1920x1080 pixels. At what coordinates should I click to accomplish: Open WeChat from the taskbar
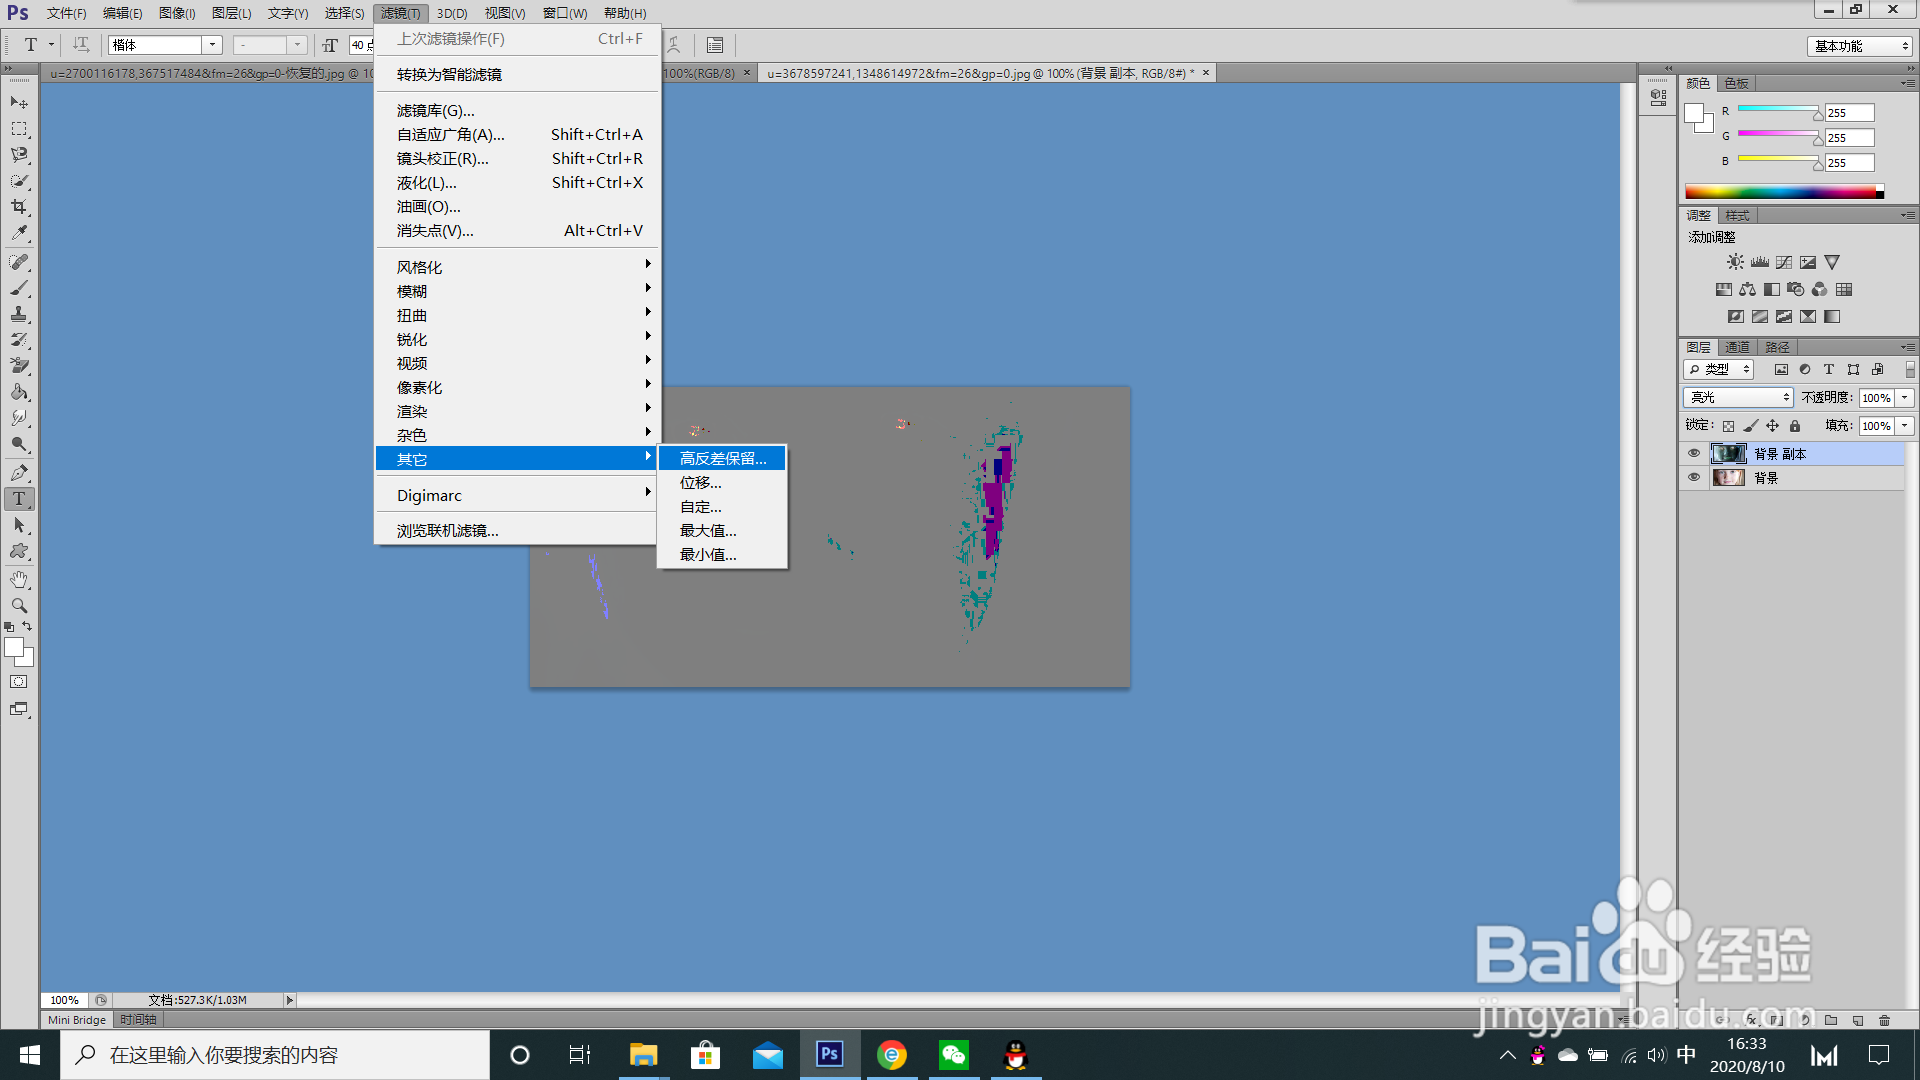pos(953,1055)
